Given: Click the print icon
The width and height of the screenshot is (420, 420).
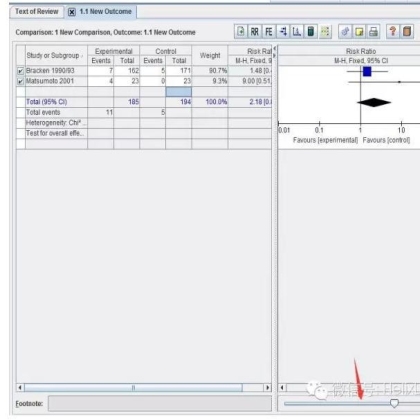Looking at the screenshot, I should [373, 32].
